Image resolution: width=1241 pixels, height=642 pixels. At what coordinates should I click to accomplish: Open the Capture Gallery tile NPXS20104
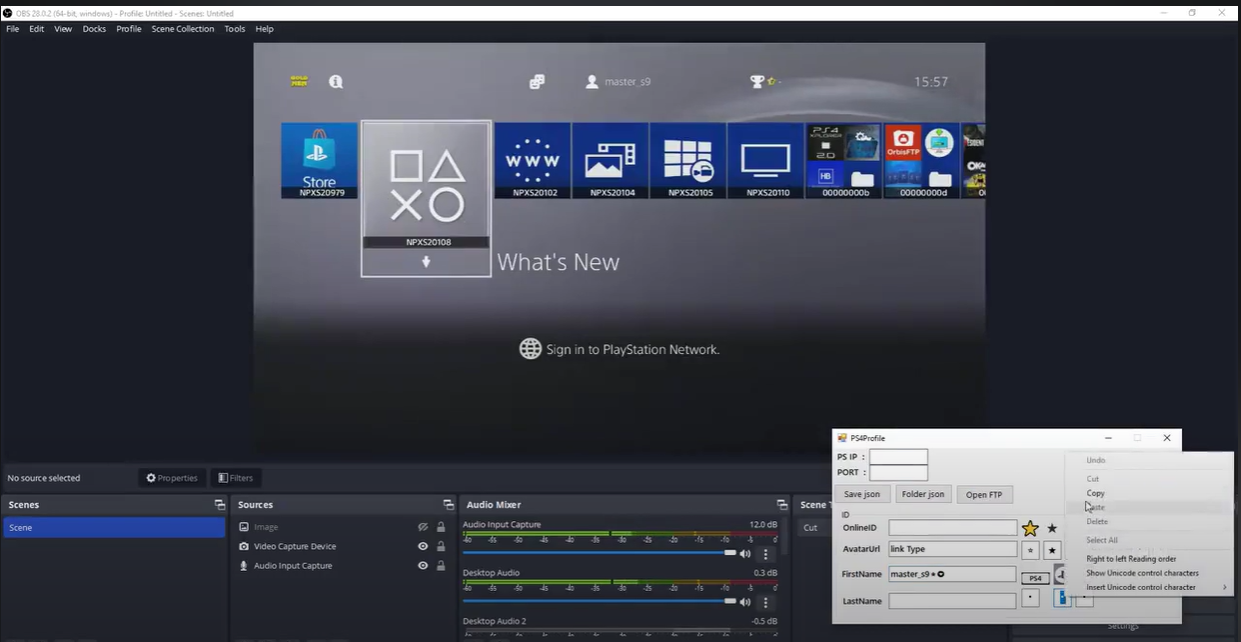[x=611, y=160]
